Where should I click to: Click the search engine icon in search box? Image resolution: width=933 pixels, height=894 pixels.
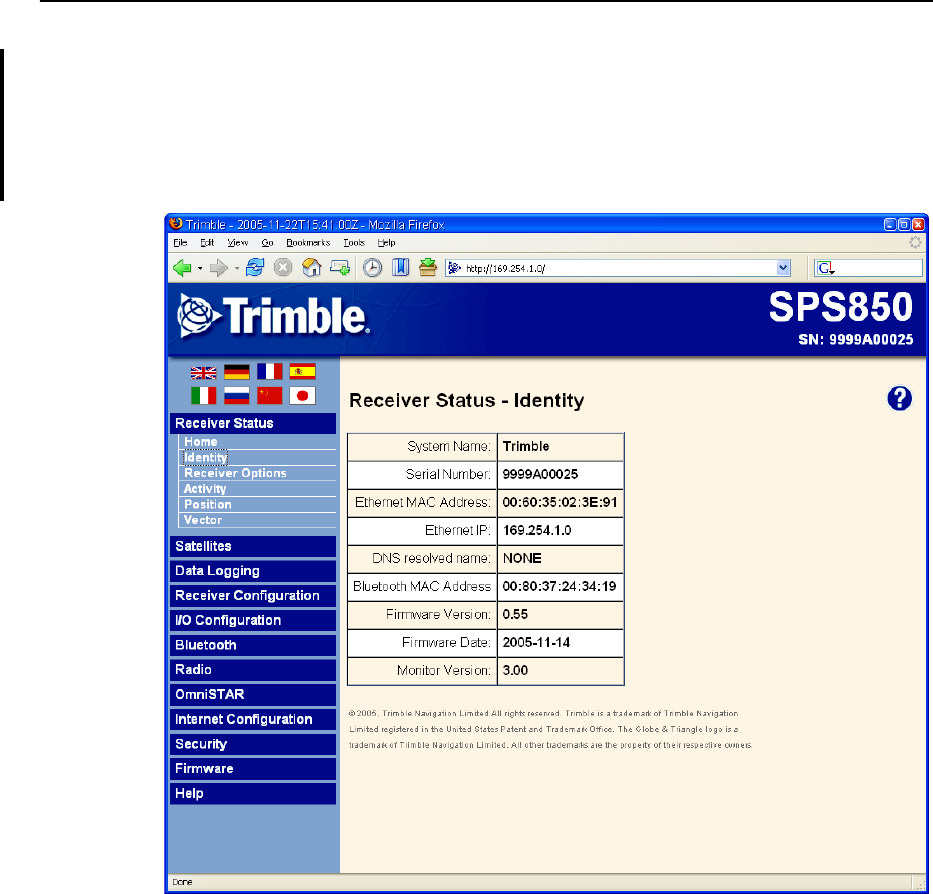pos(826,268)
